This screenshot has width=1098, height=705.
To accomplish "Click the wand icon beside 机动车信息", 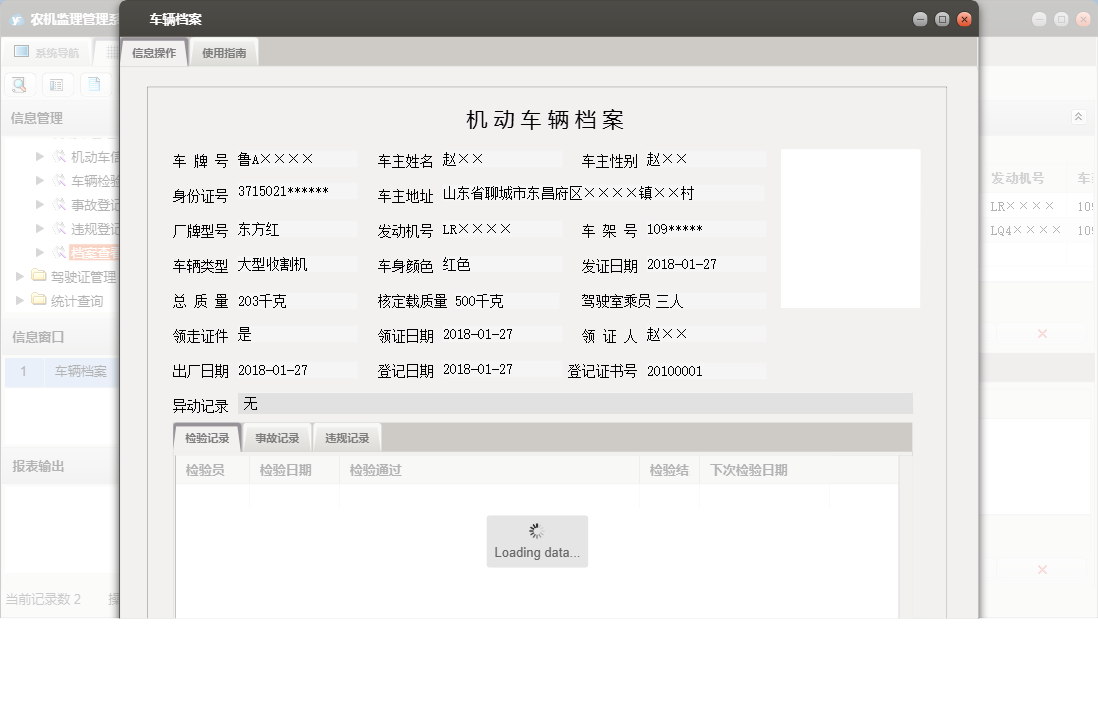I will click(61, 157).
